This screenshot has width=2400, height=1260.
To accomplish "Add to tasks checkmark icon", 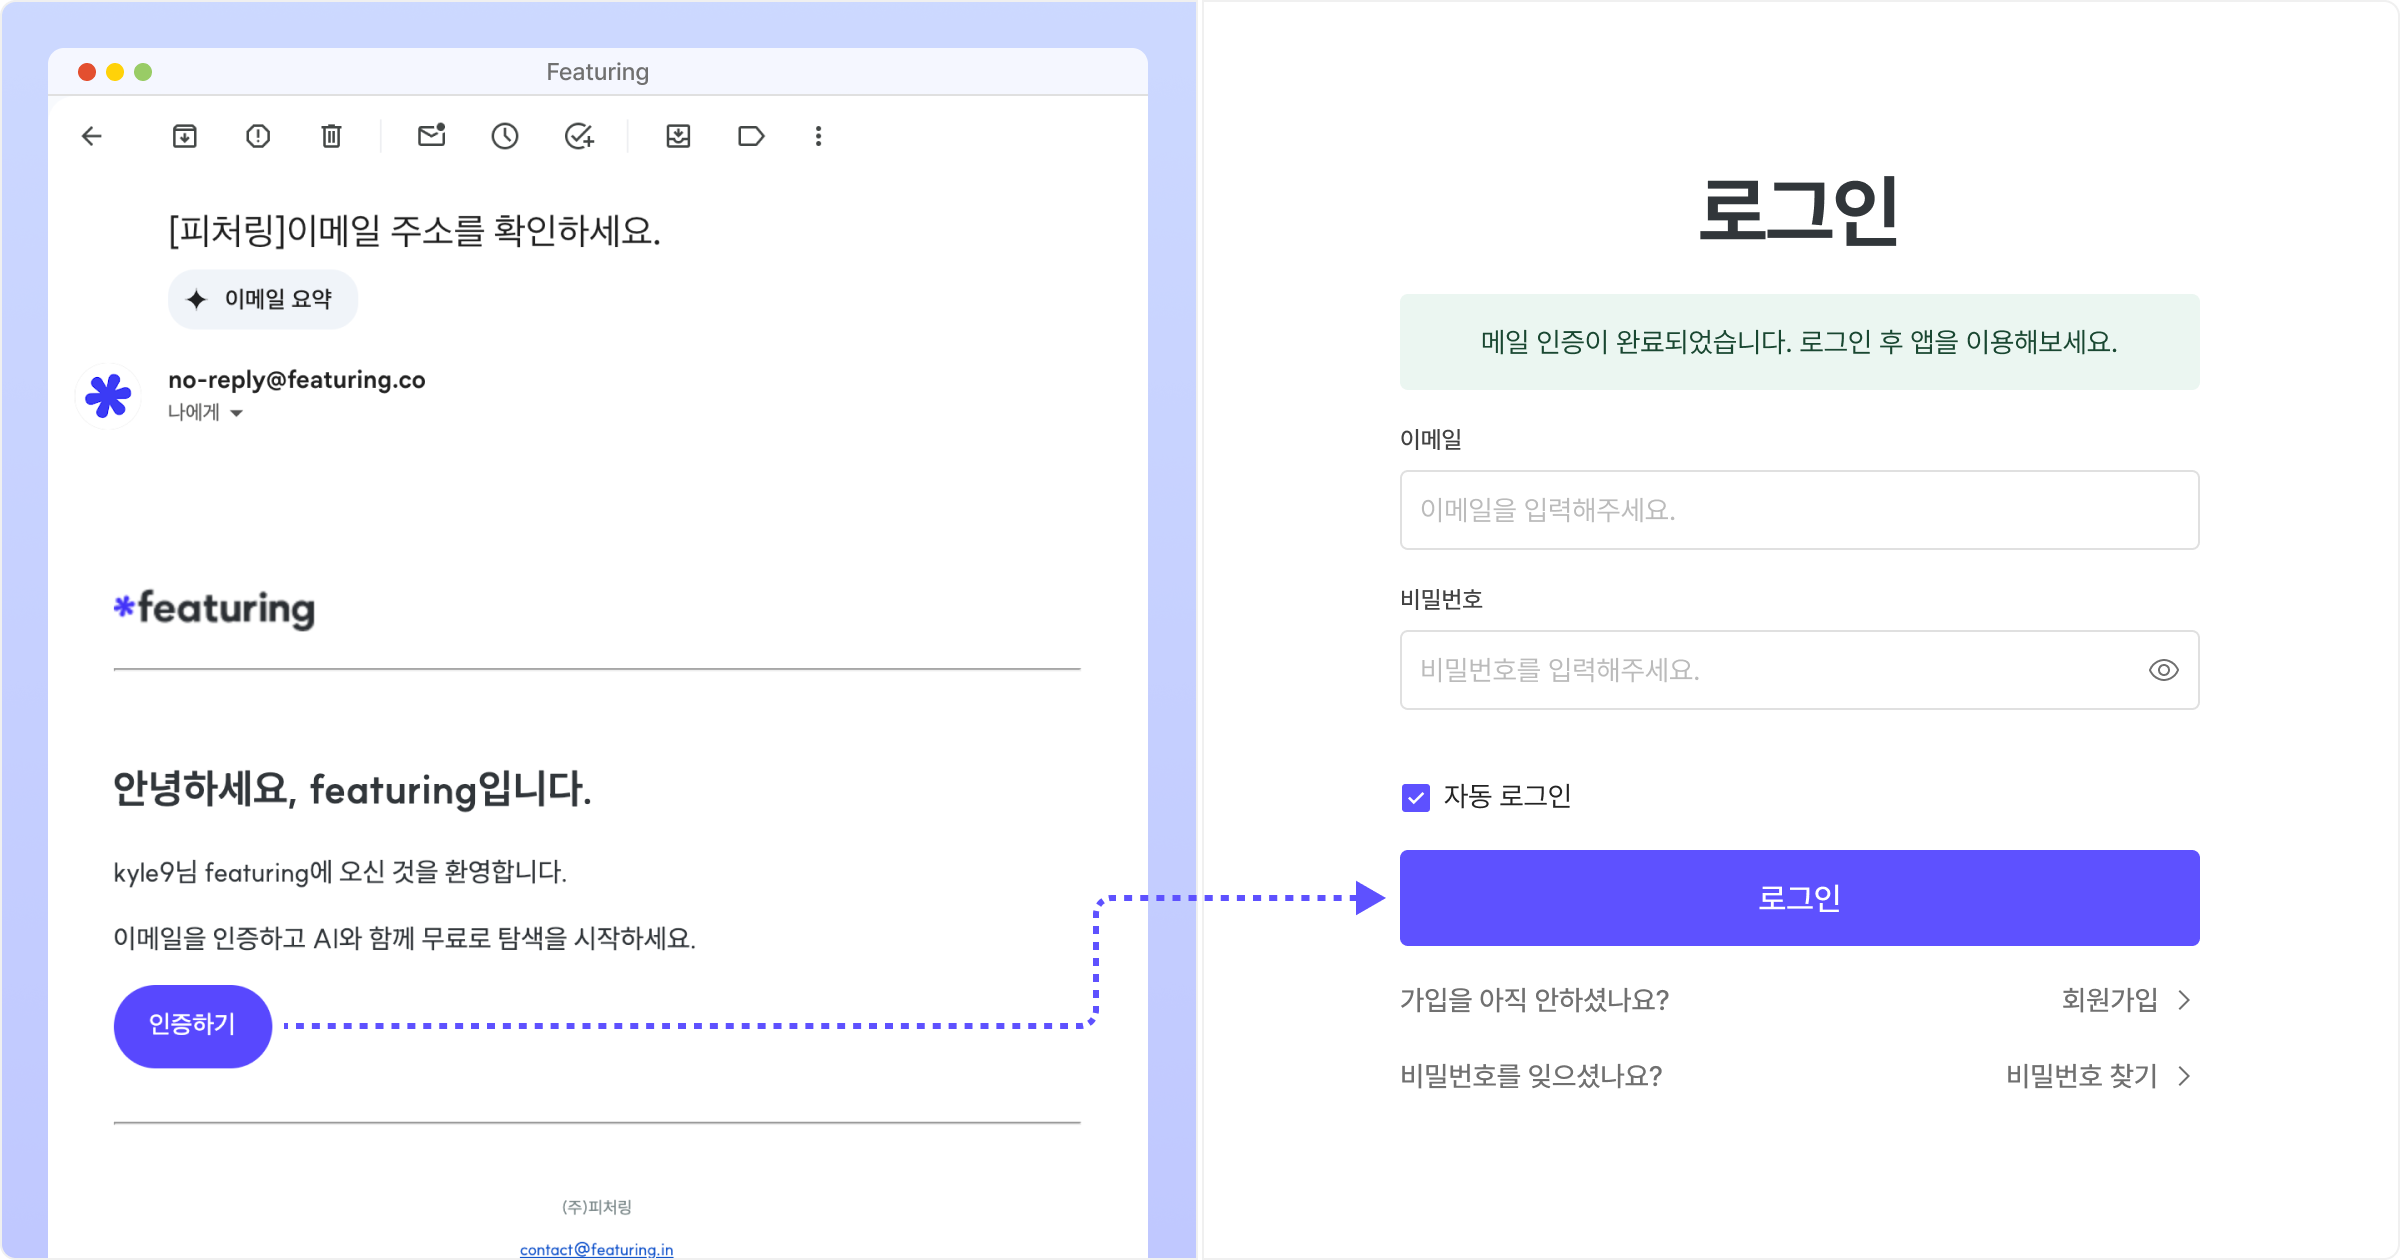I will [x=579, y=136].
